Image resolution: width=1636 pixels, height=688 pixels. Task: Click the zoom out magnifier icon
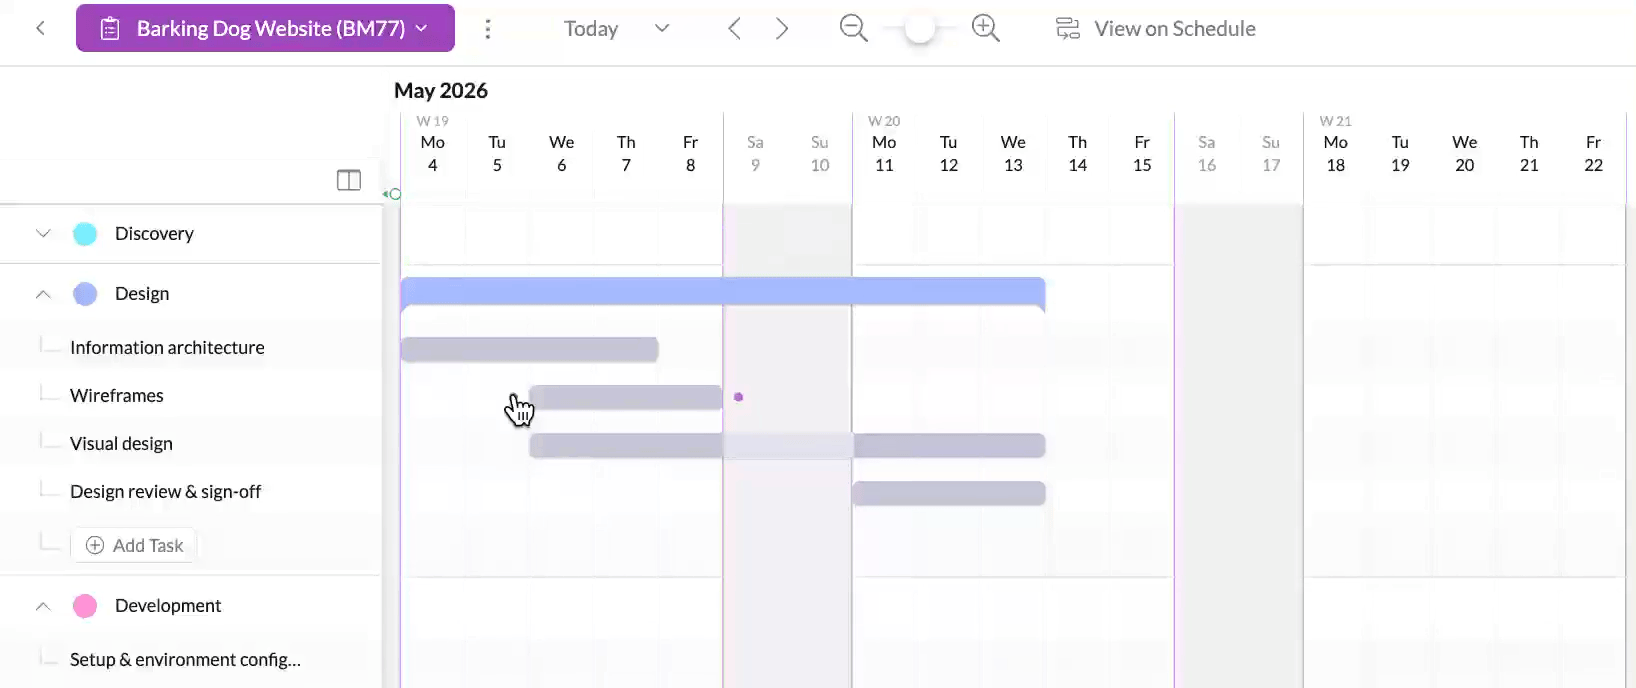coord(853,28)
